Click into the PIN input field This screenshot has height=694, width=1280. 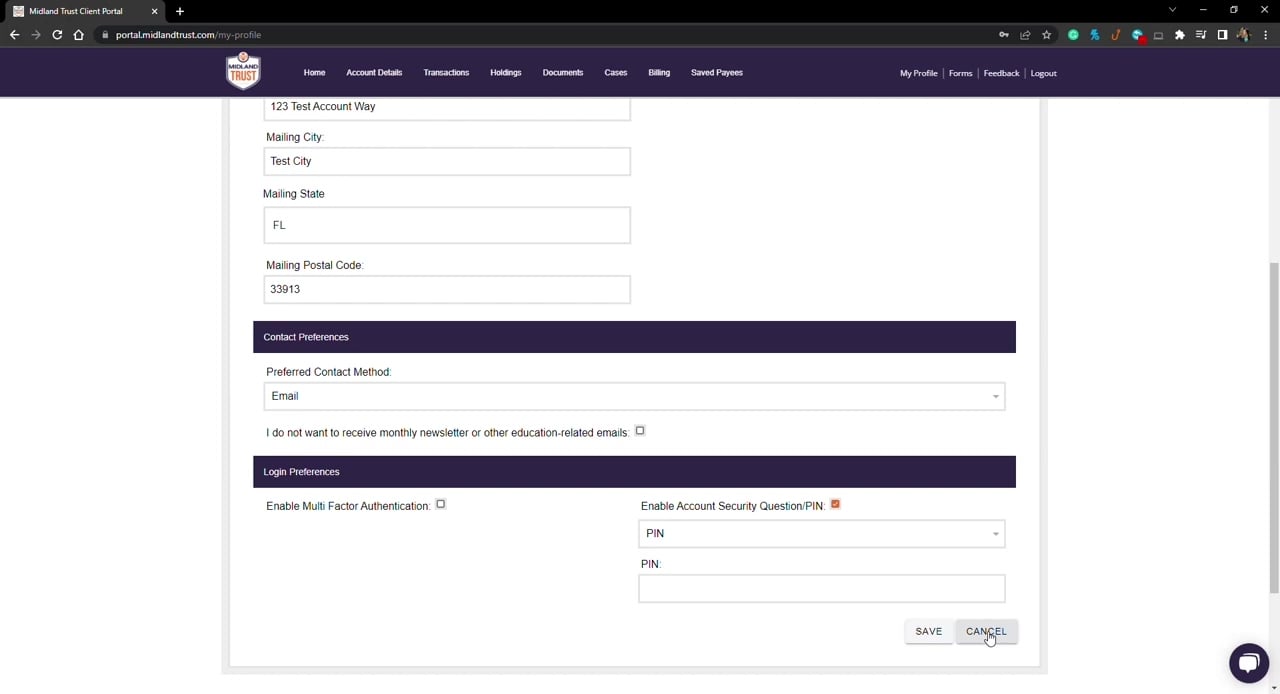click(821, 589)
